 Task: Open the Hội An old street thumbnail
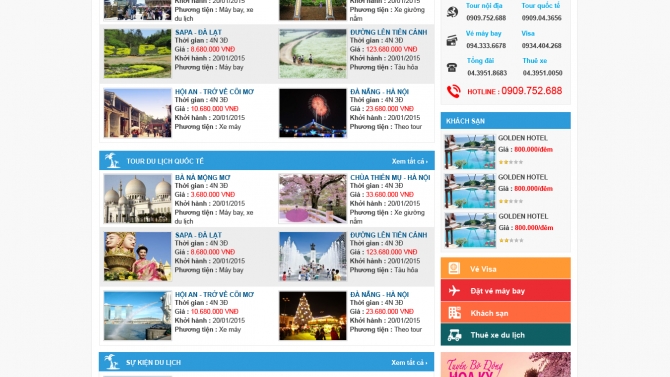(137, 113)
